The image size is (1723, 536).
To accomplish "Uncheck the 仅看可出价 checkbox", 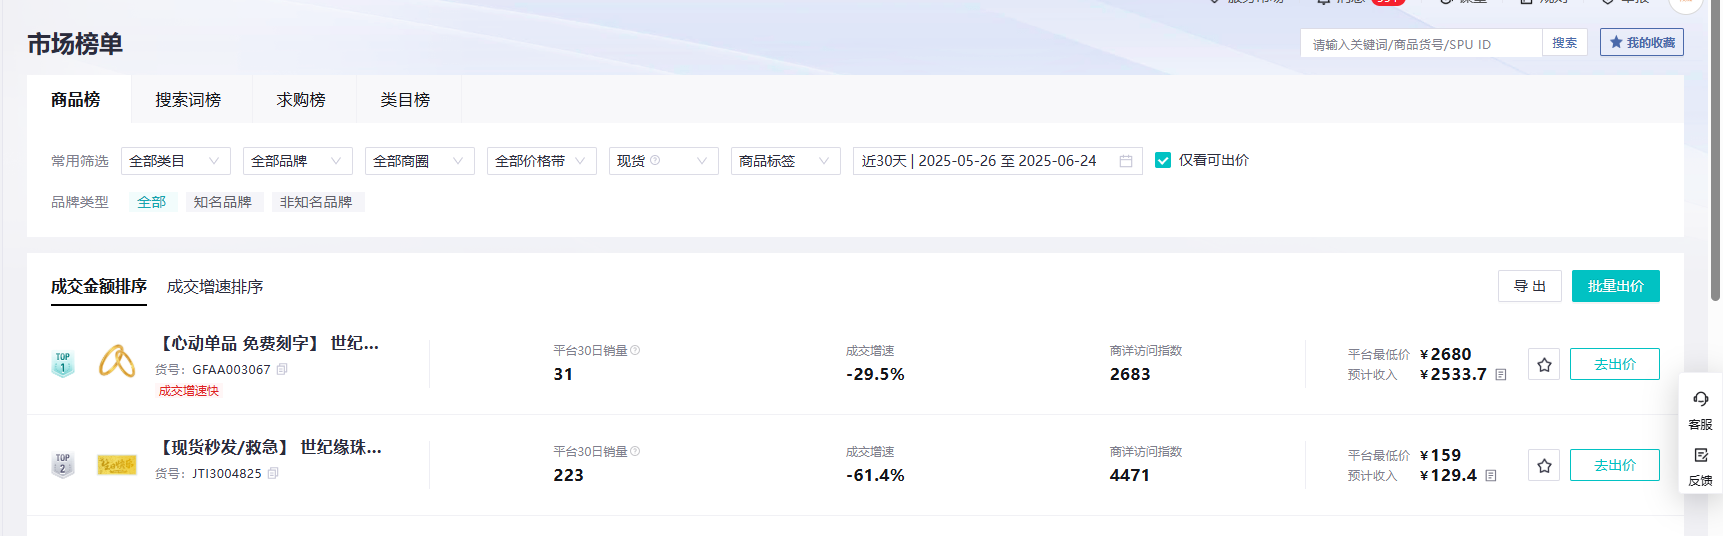I will [1163, 160].
